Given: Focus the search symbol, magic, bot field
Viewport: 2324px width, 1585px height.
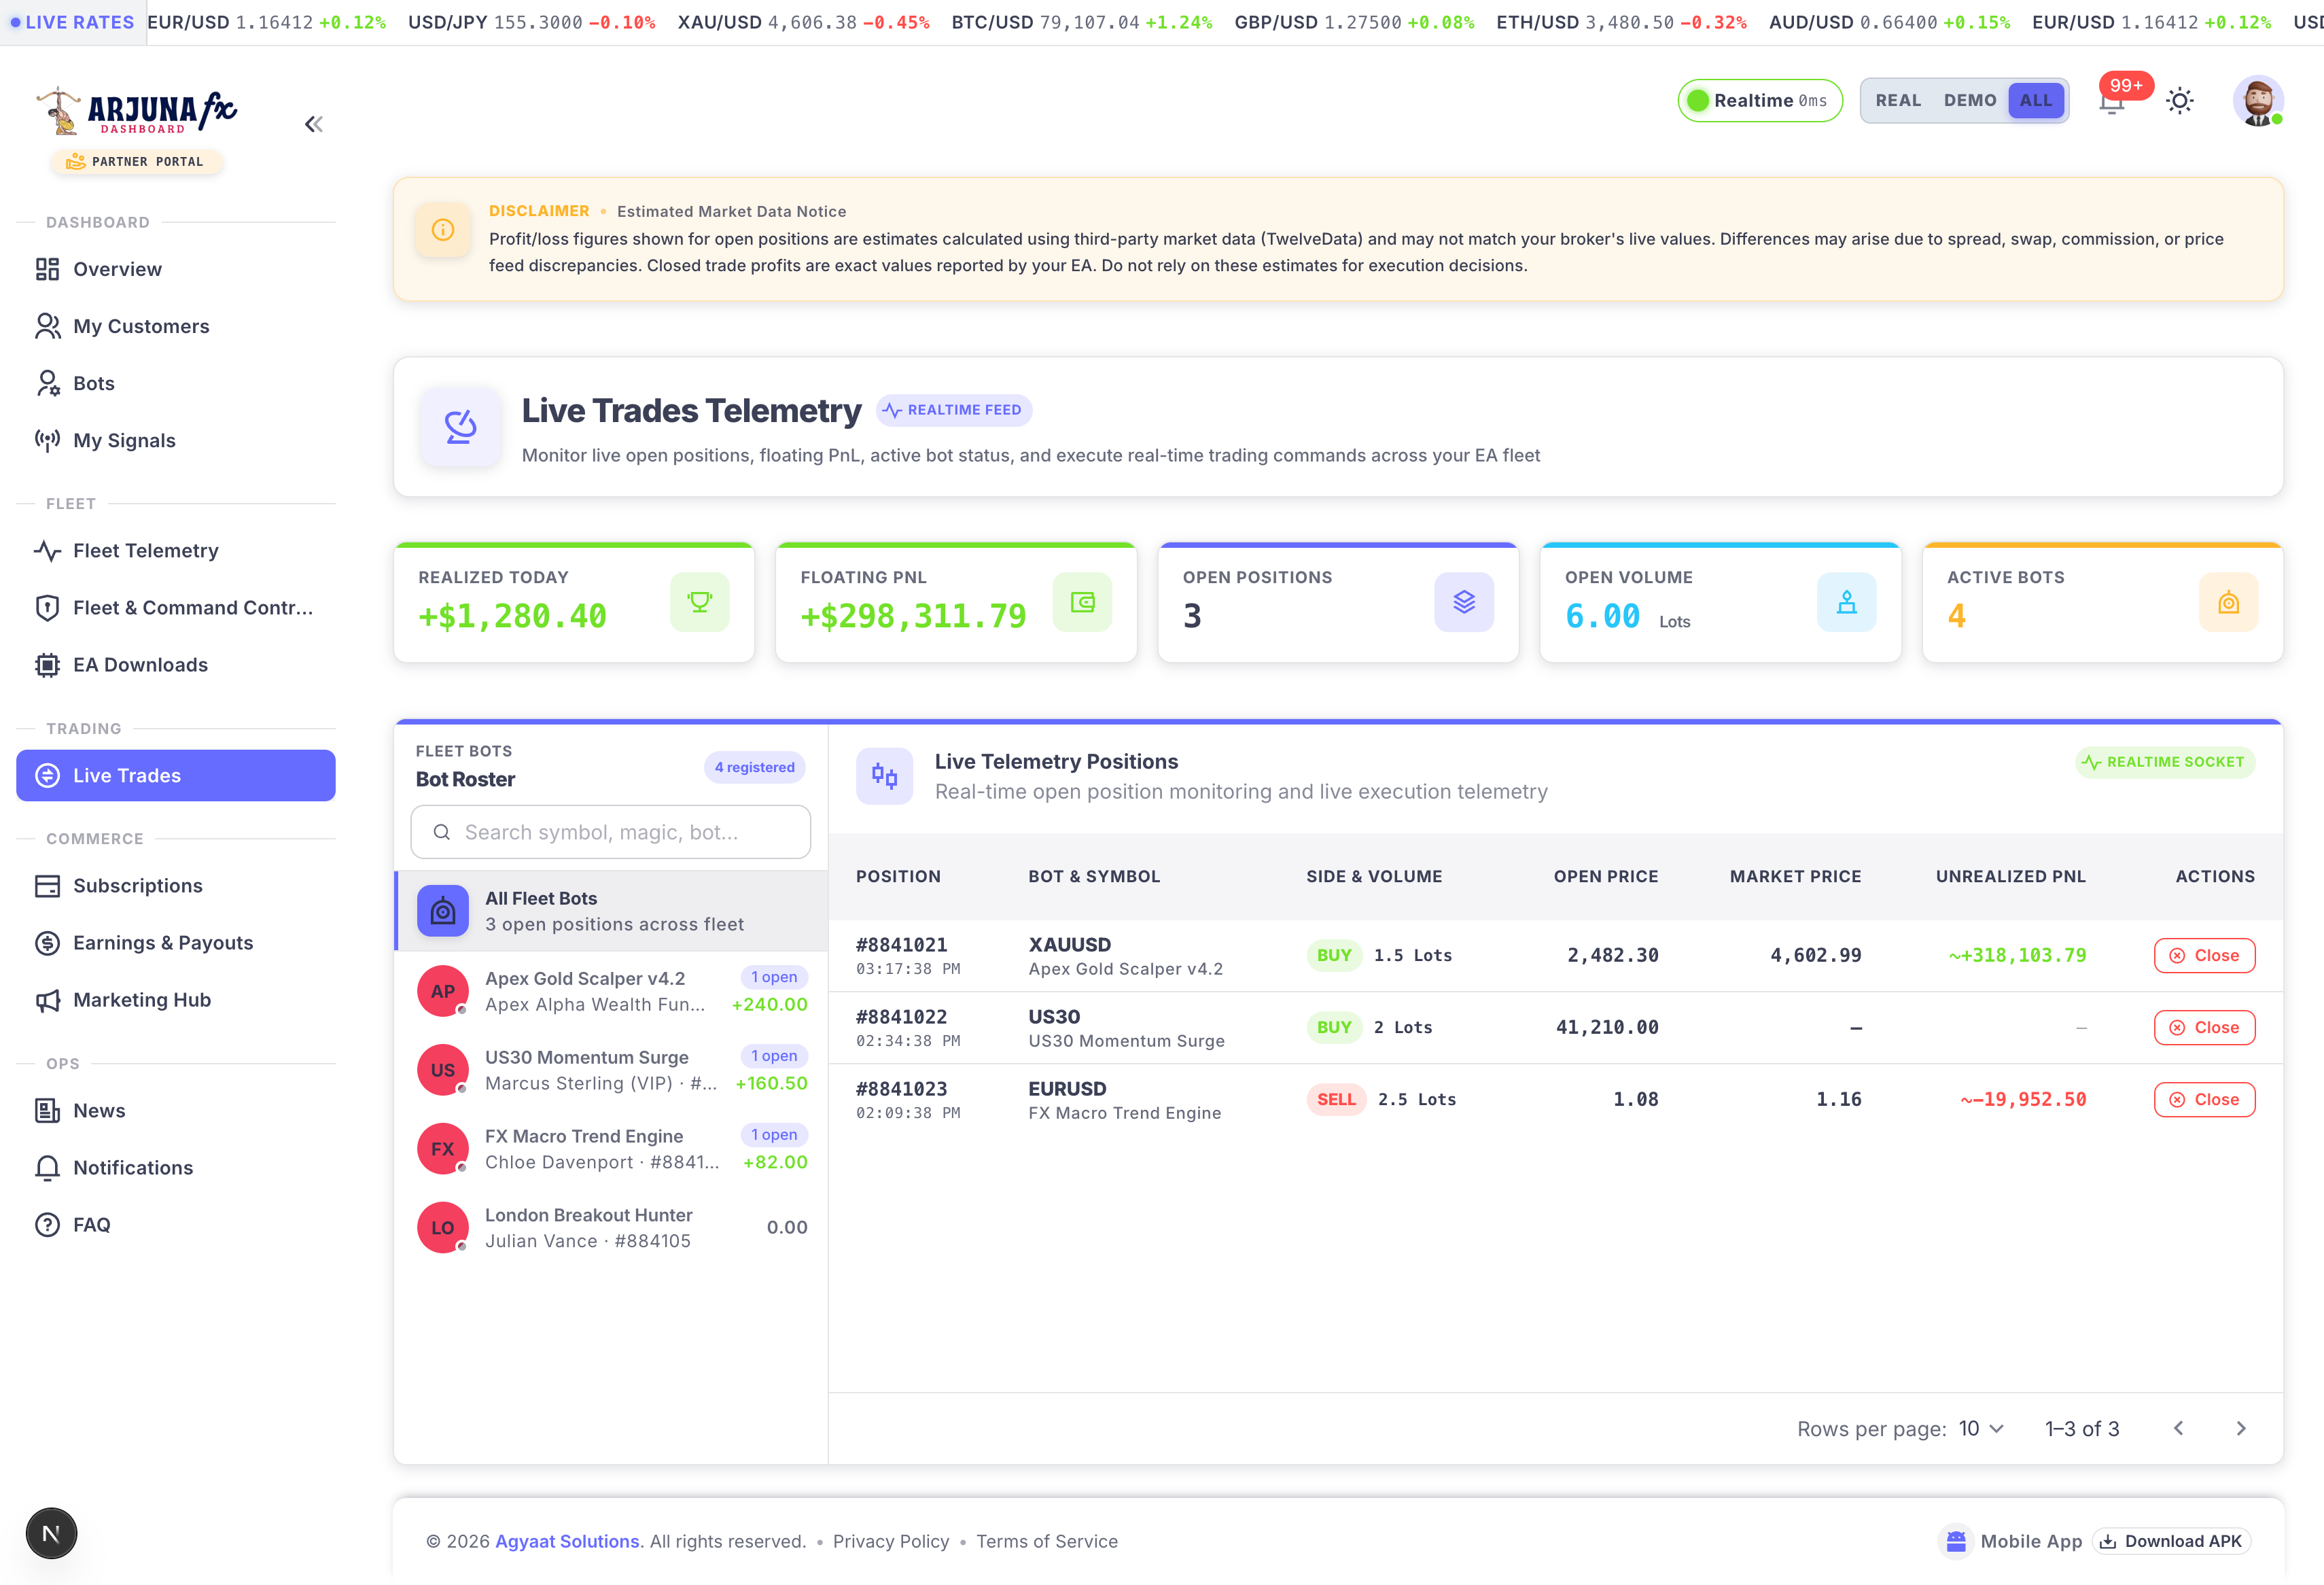Looking at the screenshot, I should click(x=610, y=832).
